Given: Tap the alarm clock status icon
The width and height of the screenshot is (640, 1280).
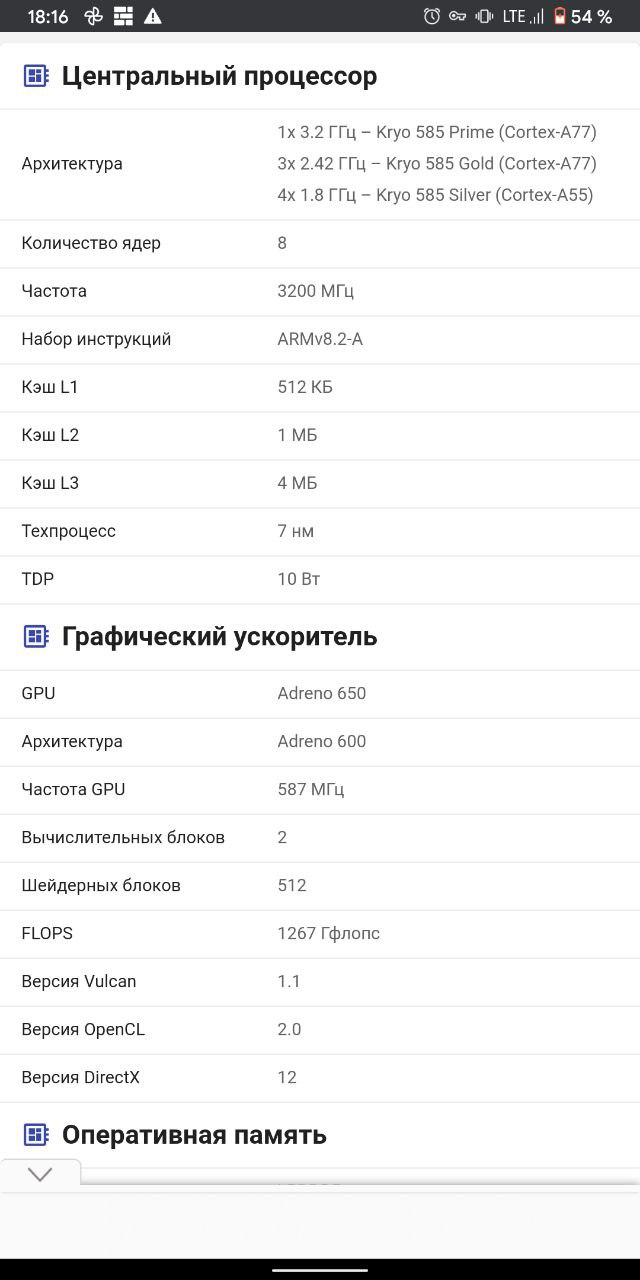Looking at the screenshot, I should (x=432, y=16).
